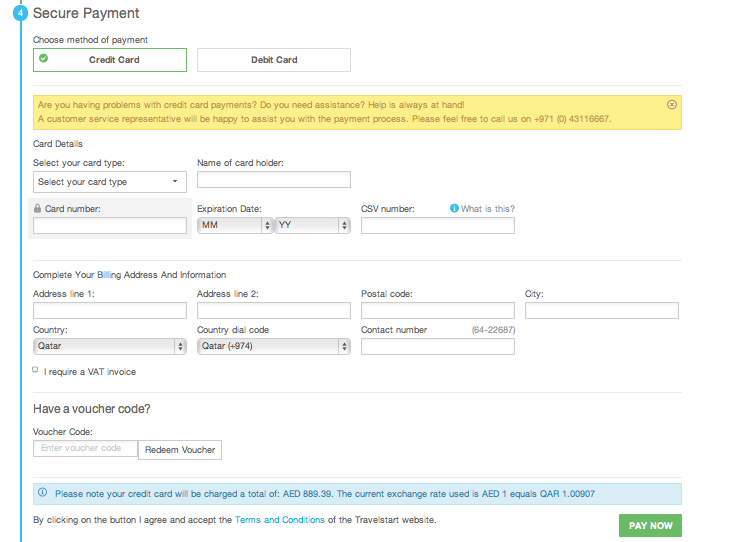The image size is (737, 542).
Task: Open the expiration month MM dropdown
Action: [235, 225]
